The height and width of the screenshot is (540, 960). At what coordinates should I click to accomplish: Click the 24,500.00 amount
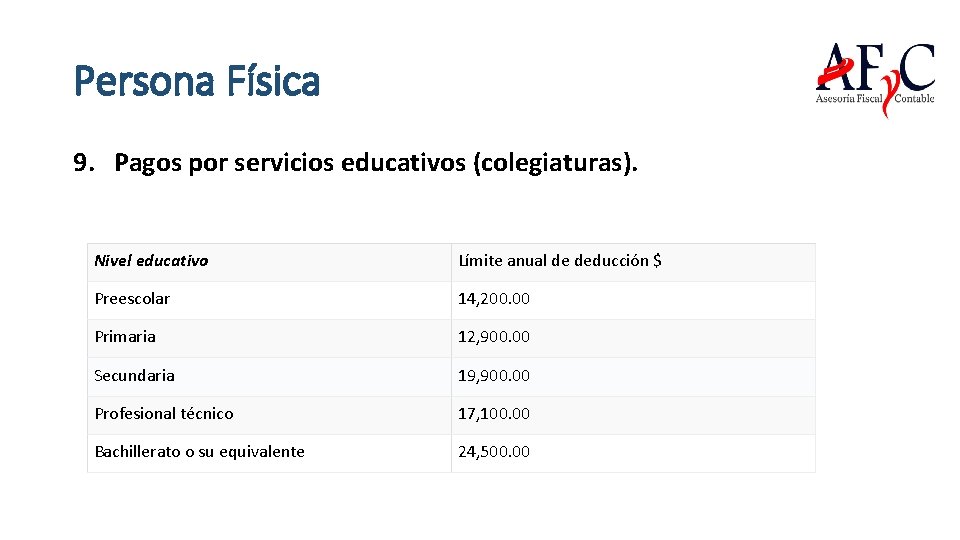(494, 452)
